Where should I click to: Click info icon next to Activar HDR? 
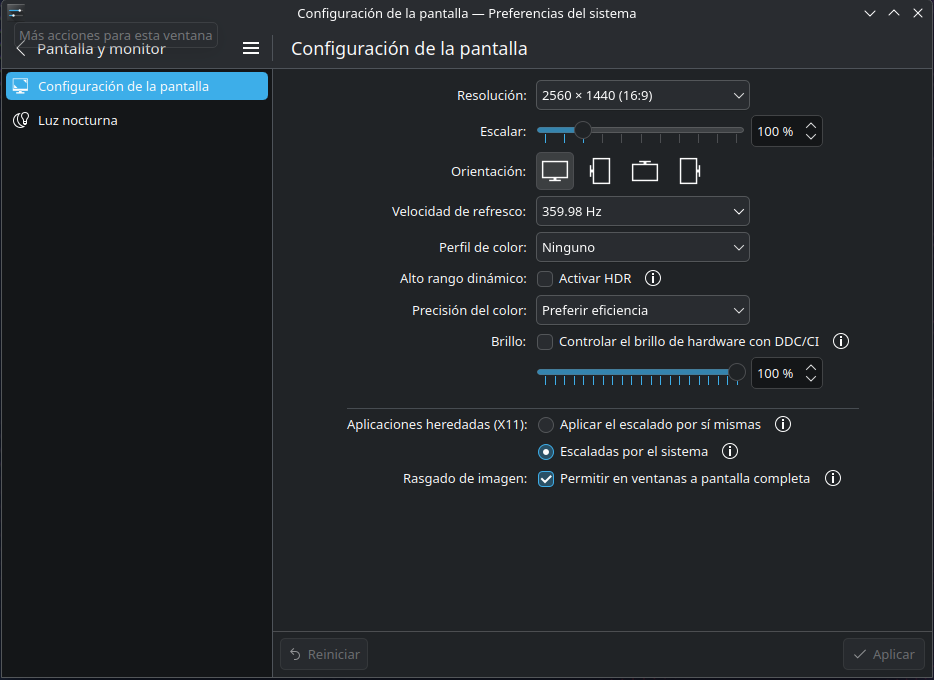[x=653, y=278]
